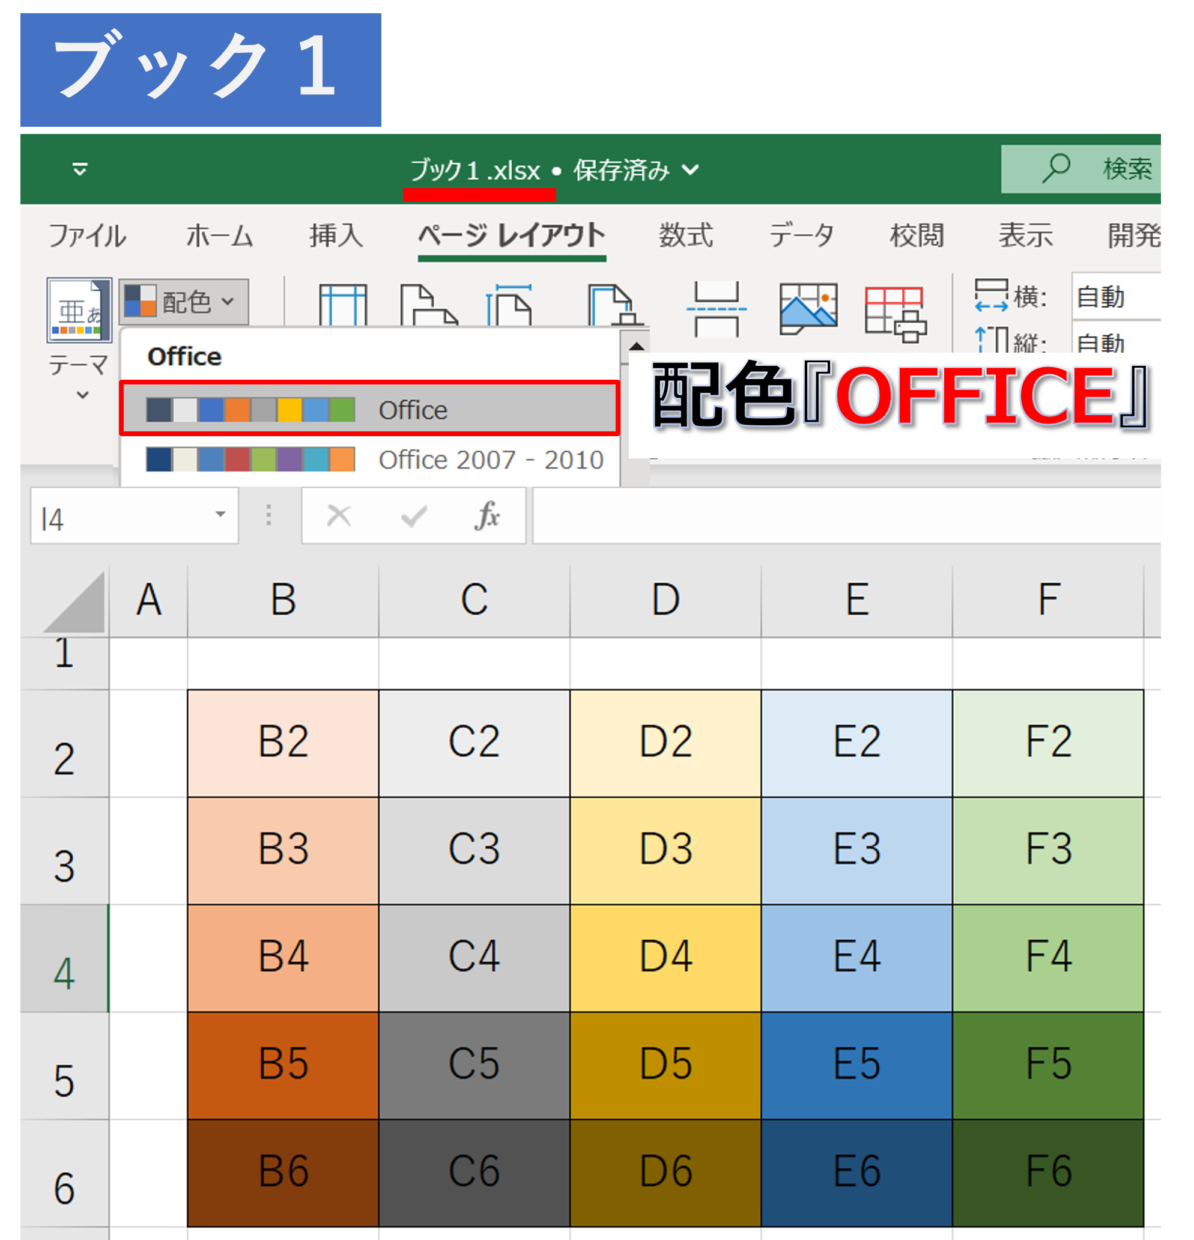Viewport: 1194px width, 1240px height.
Task: Select row 3 header
Action: click(64, 851)
